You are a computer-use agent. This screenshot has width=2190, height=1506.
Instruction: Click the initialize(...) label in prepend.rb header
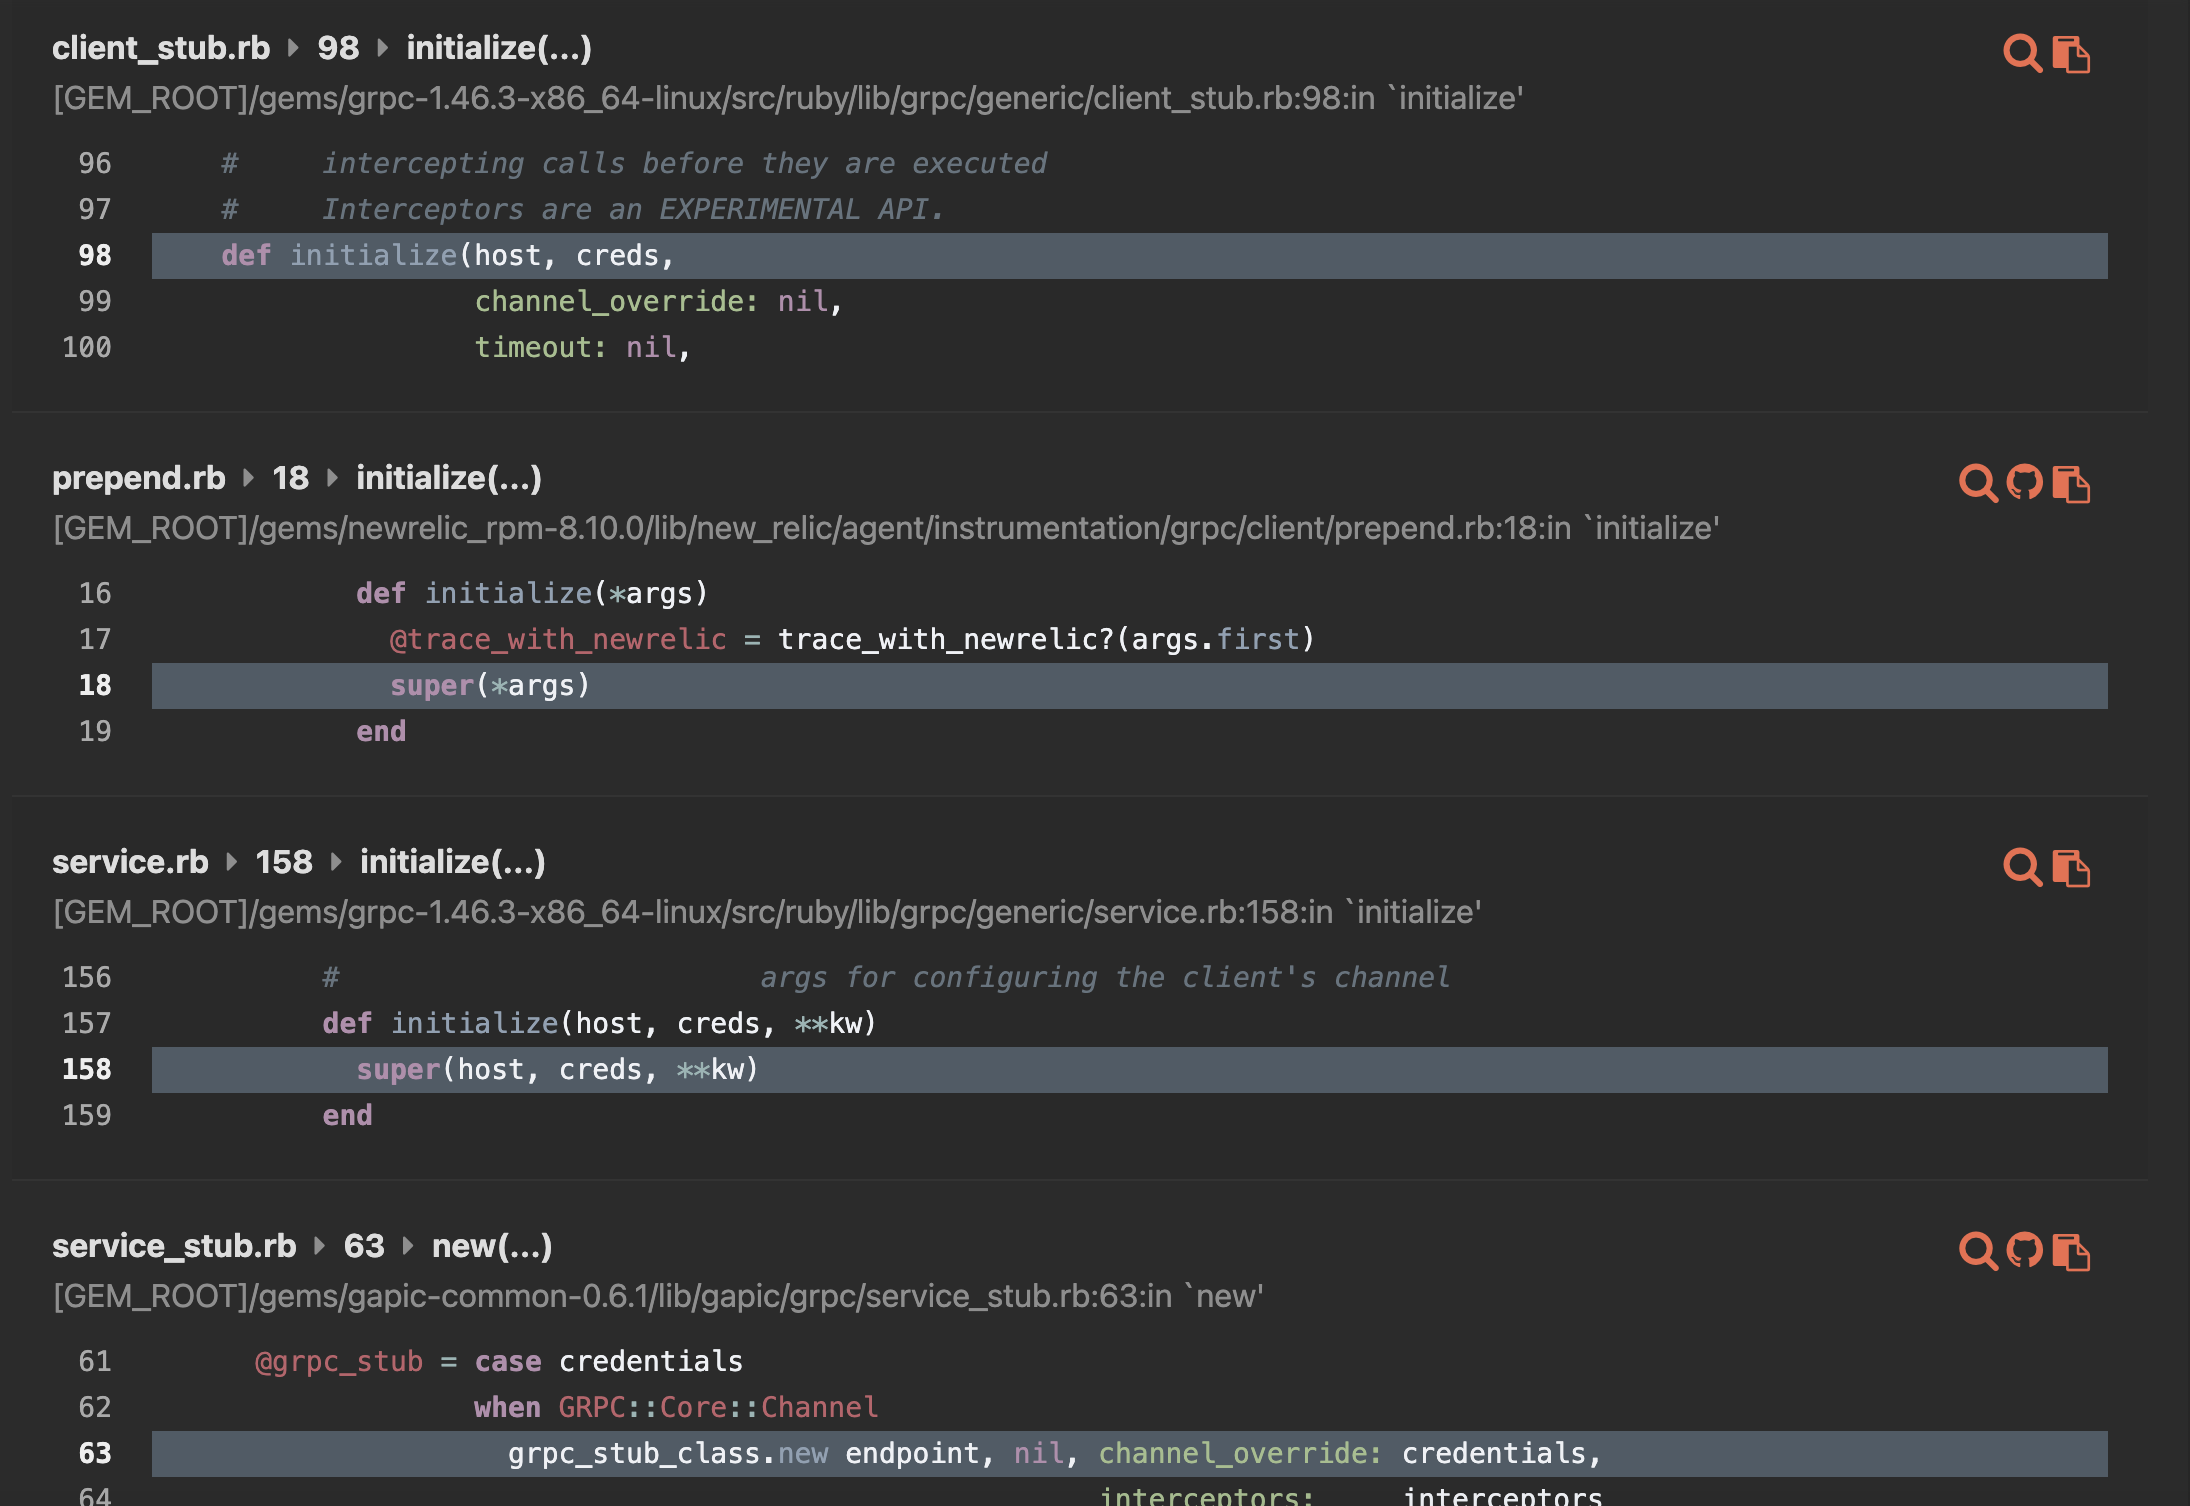tap(448, 478)
